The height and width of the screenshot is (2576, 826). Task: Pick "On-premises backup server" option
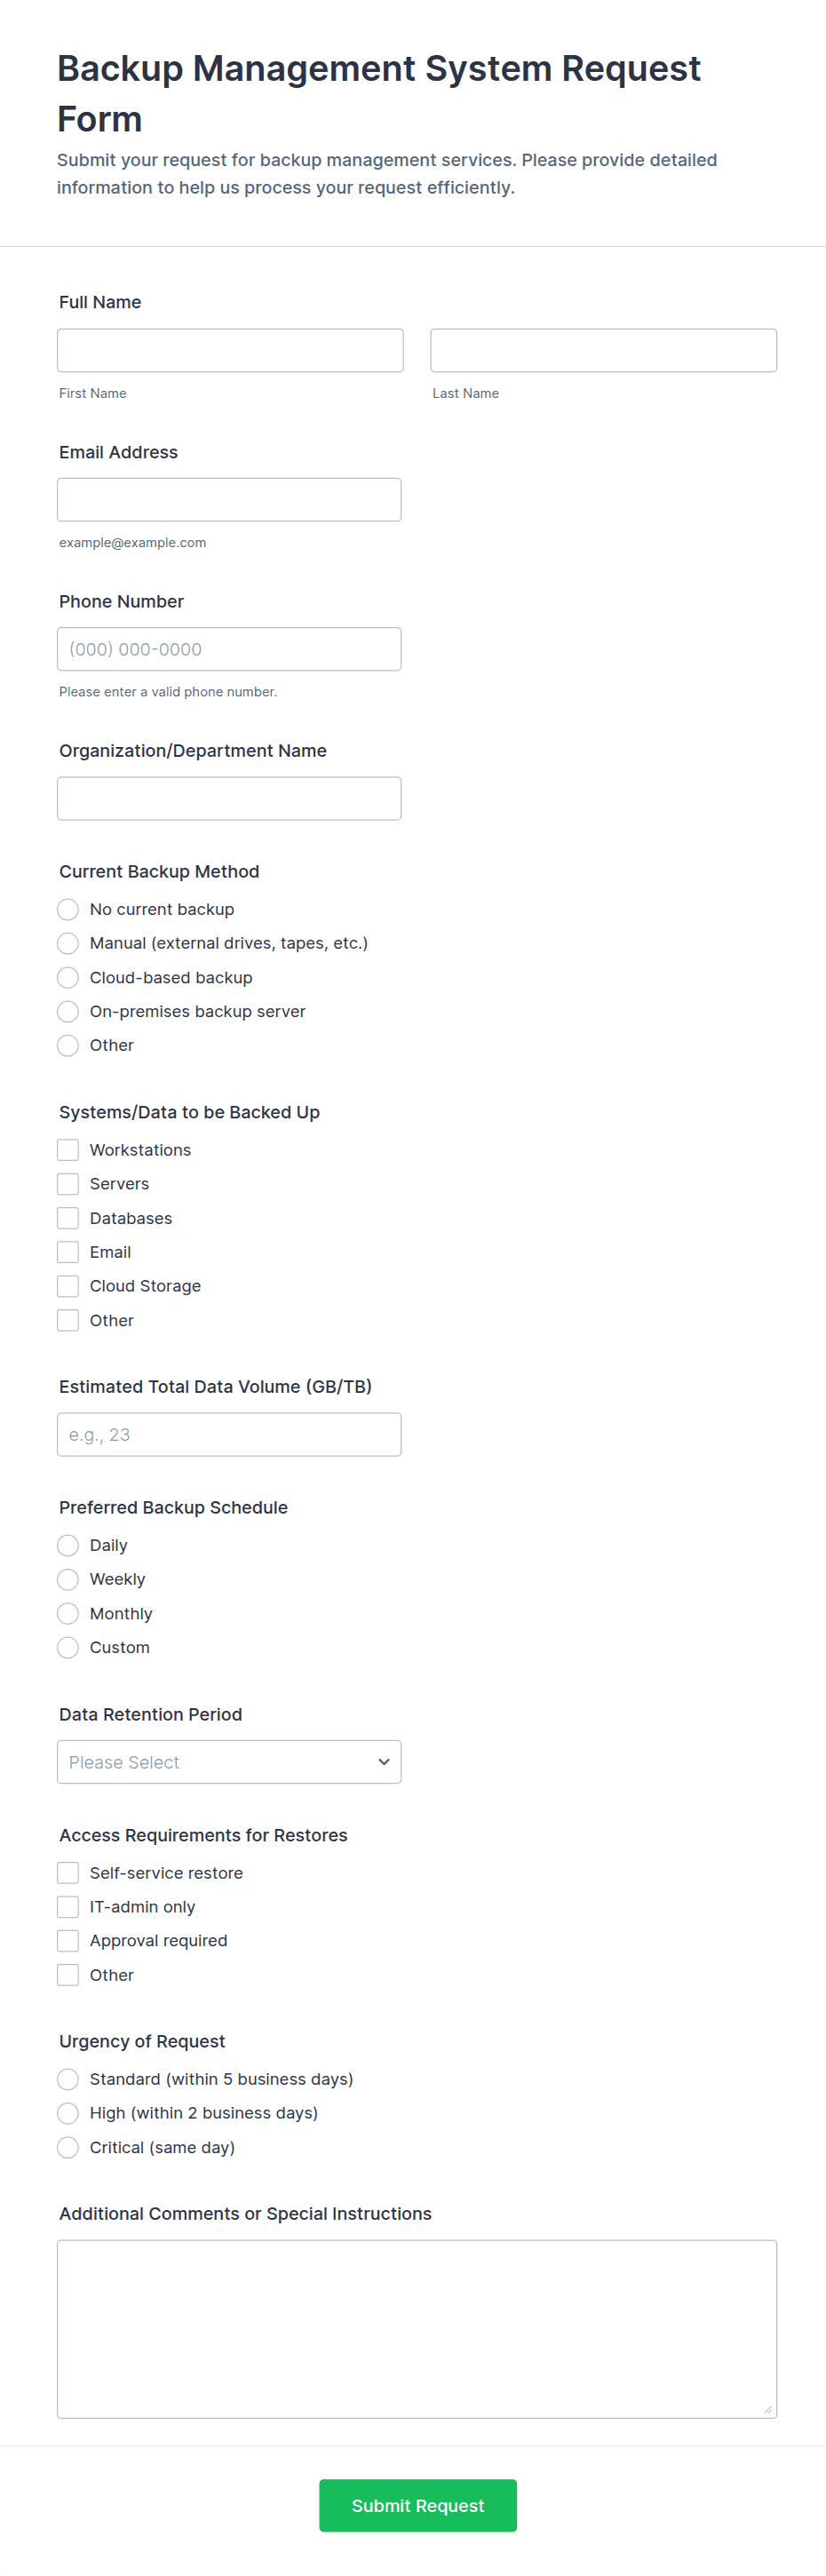(67, 1011)
